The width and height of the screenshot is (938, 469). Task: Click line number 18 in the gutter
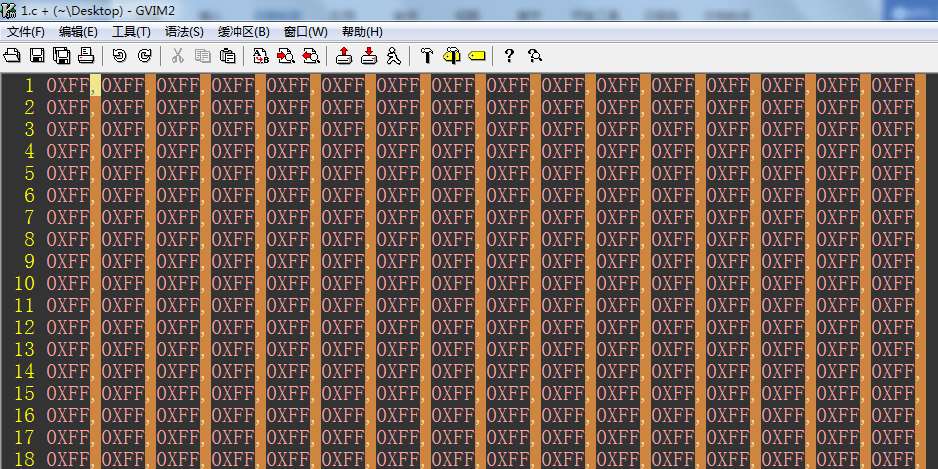click(24, 459)
